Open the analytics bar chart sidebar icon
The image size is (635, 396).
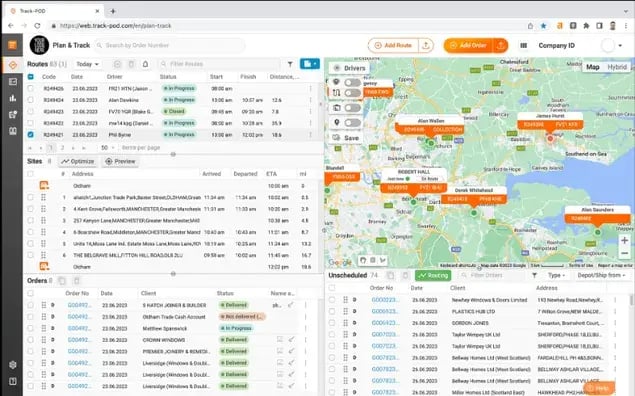point(13,98)
